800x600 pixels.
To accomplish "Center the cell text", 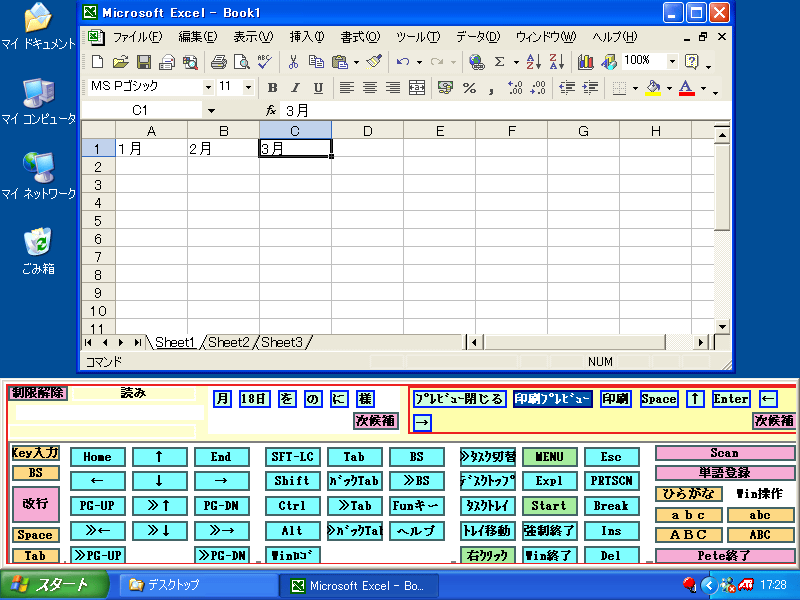I will 370,88.
